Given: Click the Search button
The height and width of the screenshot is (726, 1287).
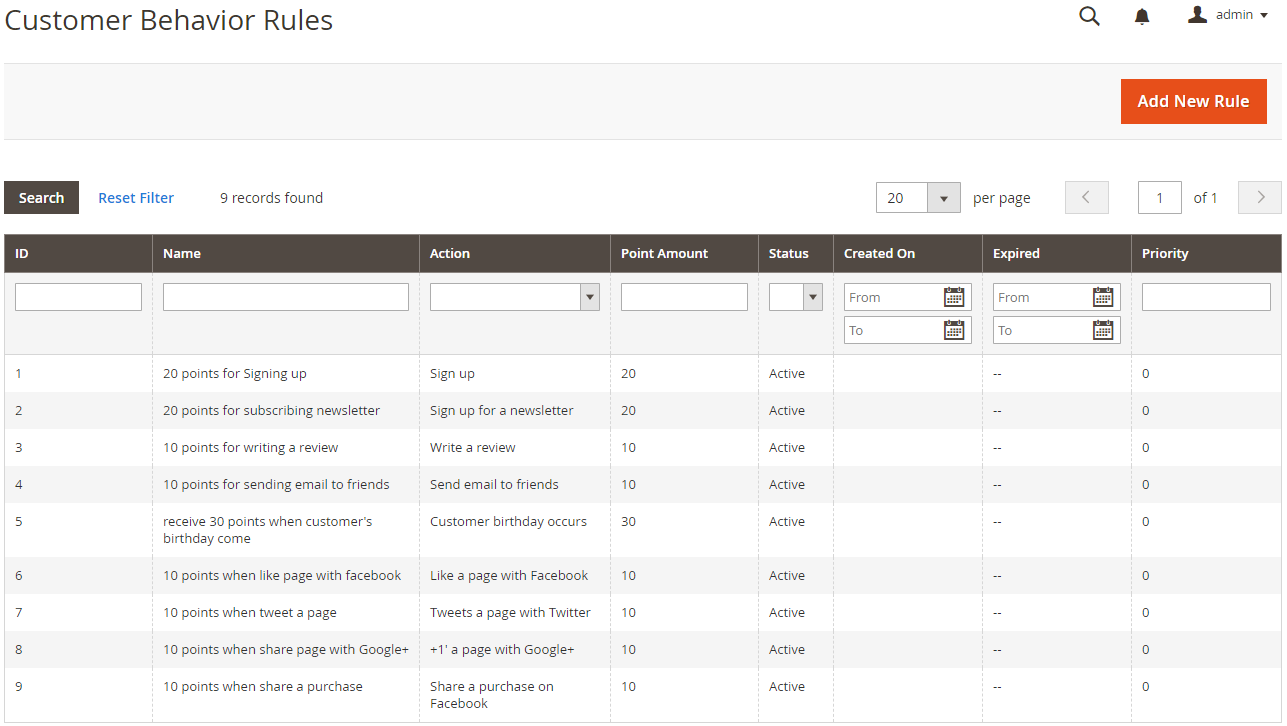Looking at the screenshot, I should [x=41, y=198].
